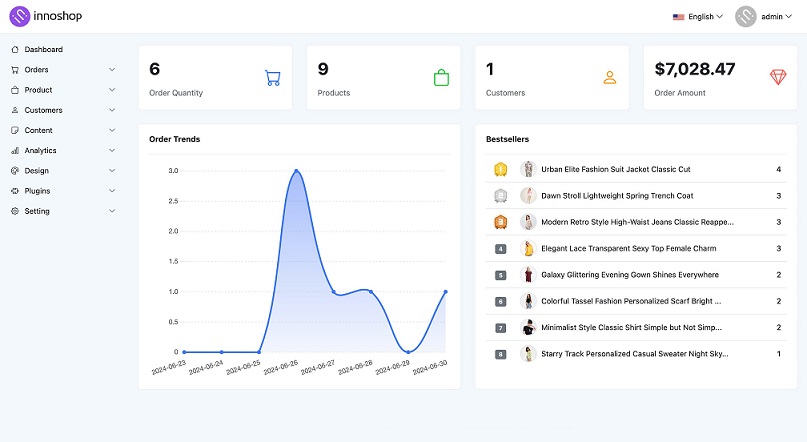
Task: Select Design in the sidebar menu
Action: pyautogui.click(x=37, y=171)
